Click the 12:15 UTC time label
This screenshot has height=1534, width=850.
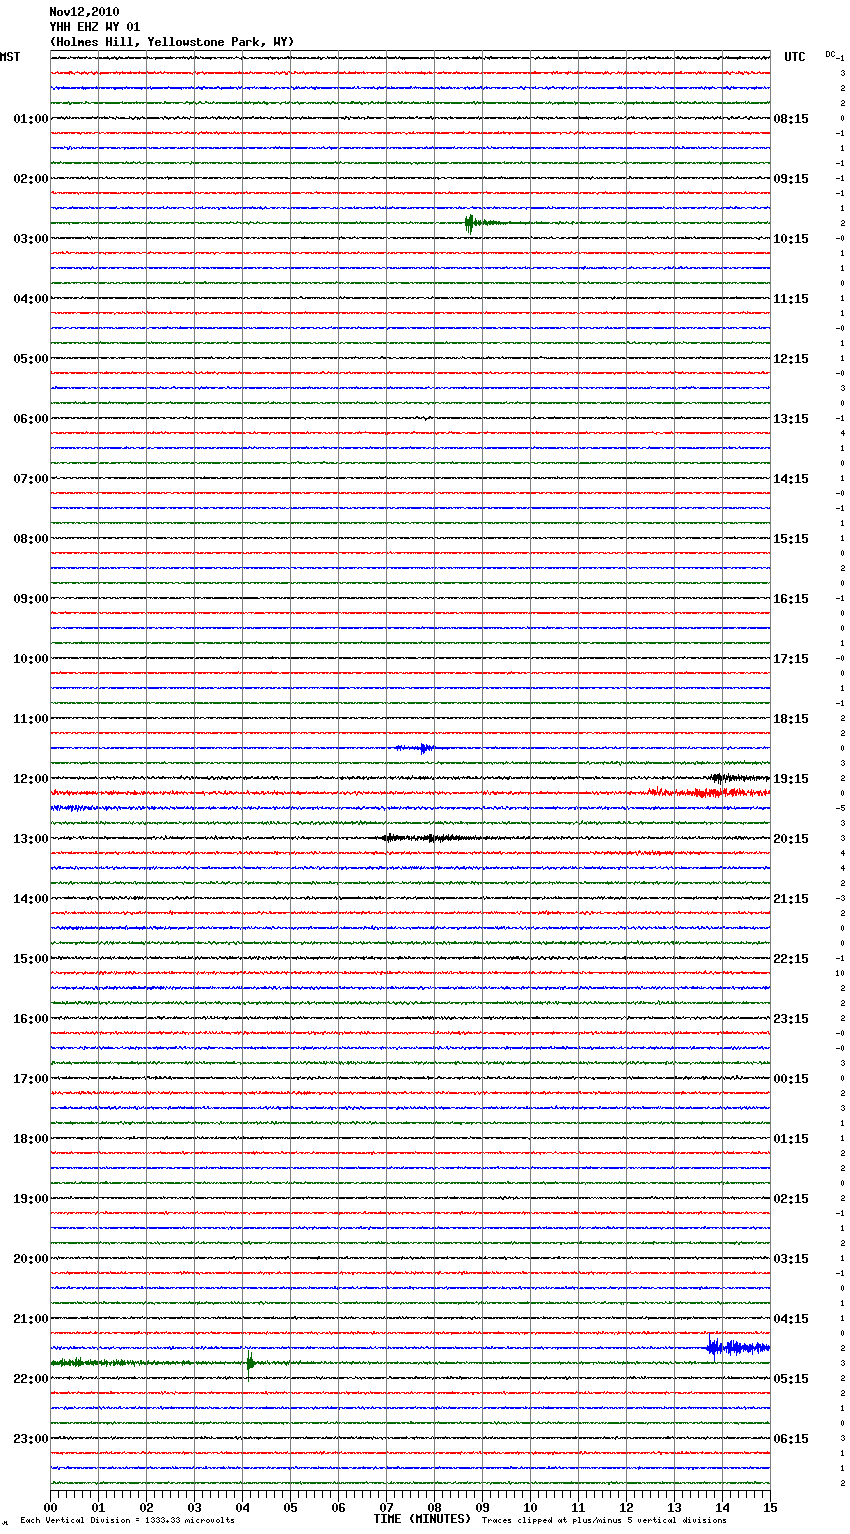(791, 359)
